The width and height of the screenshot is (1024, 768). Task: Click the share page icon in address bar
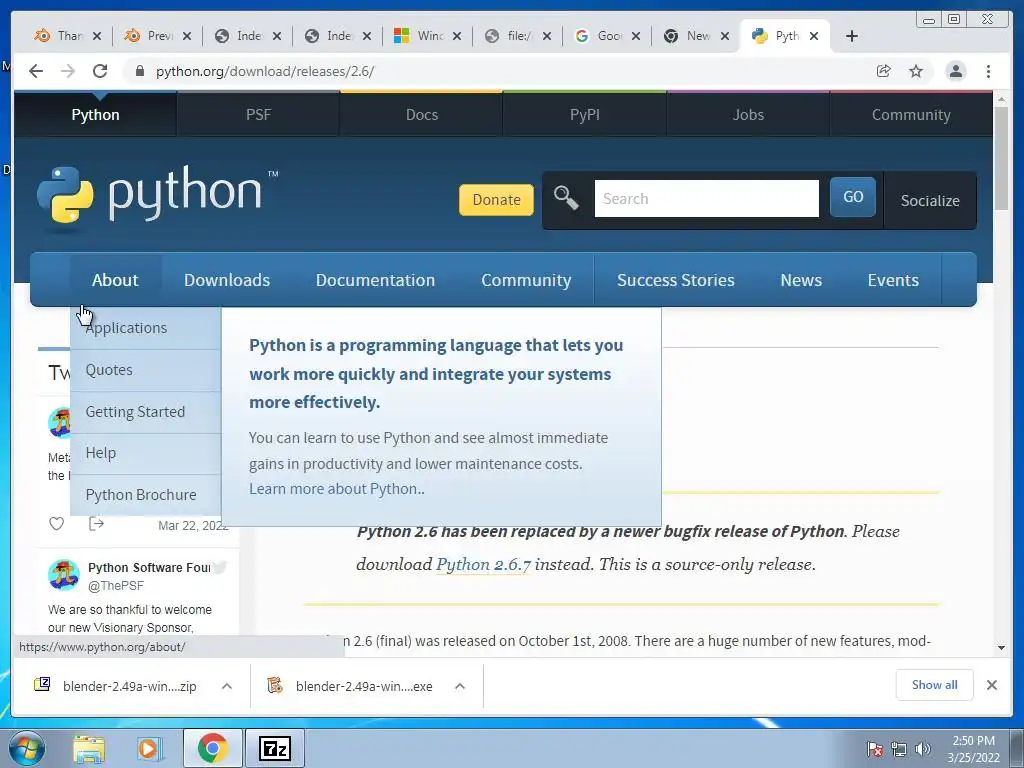click(884, 71)
